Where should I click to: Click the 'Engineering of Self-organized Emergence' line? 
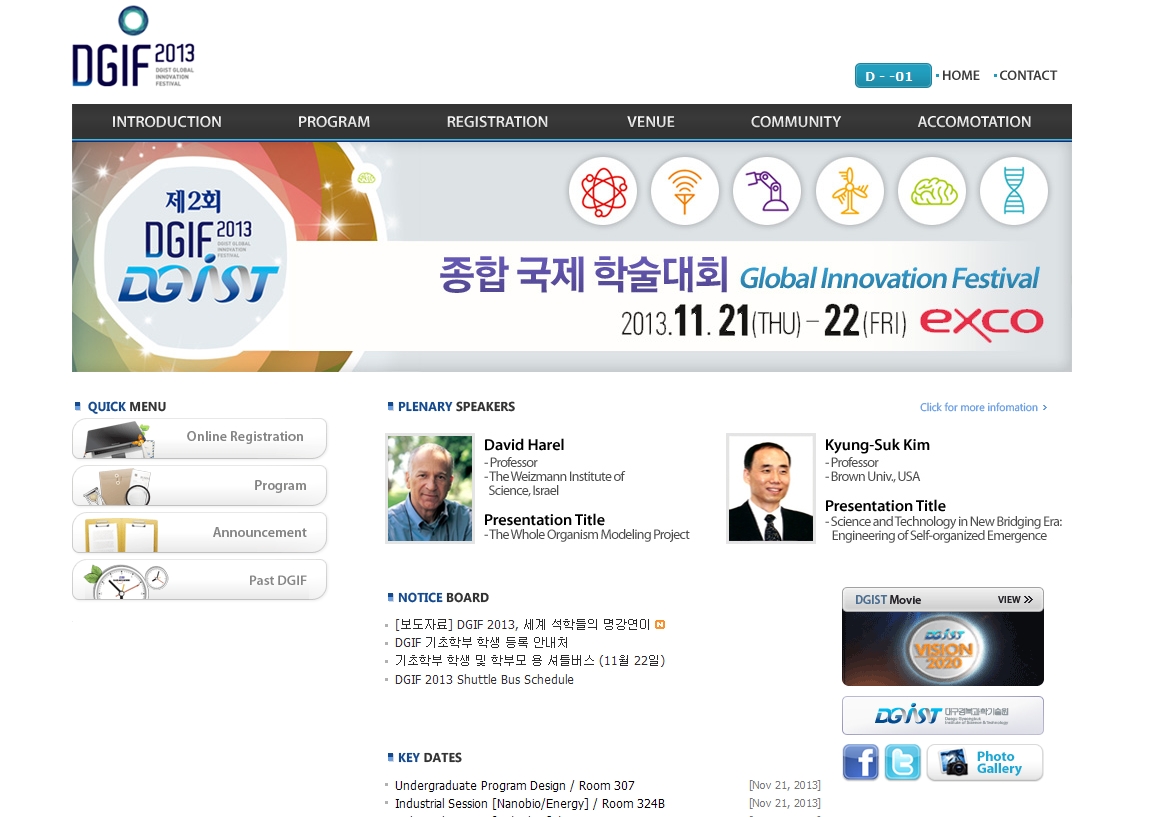coord(939,536)
